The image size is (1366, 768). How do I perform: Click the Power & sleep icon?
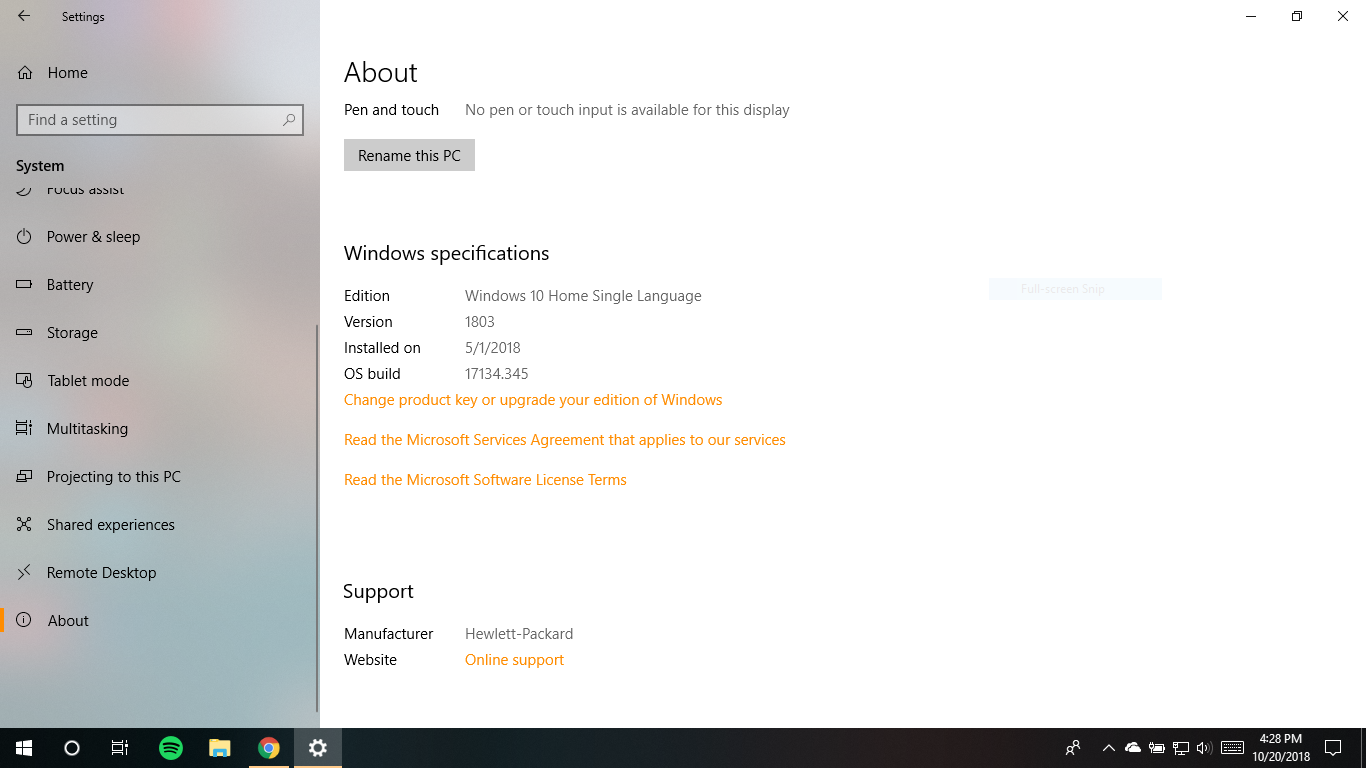(x=25, y=237)
